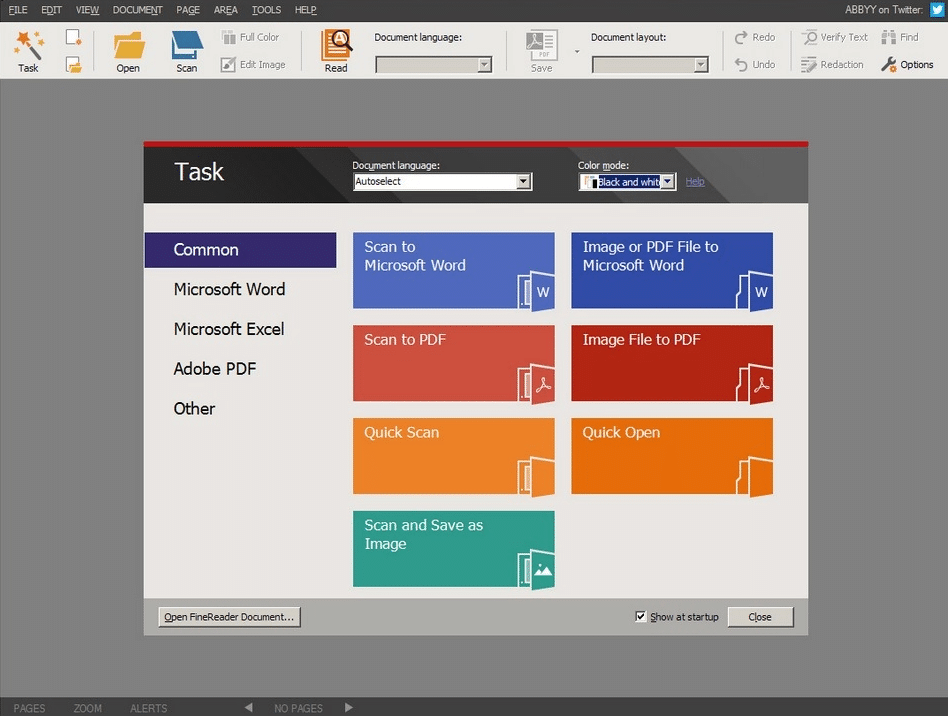Start scanning with the Scan toolbar icon

pyautogui.click(x=187, y=45)
